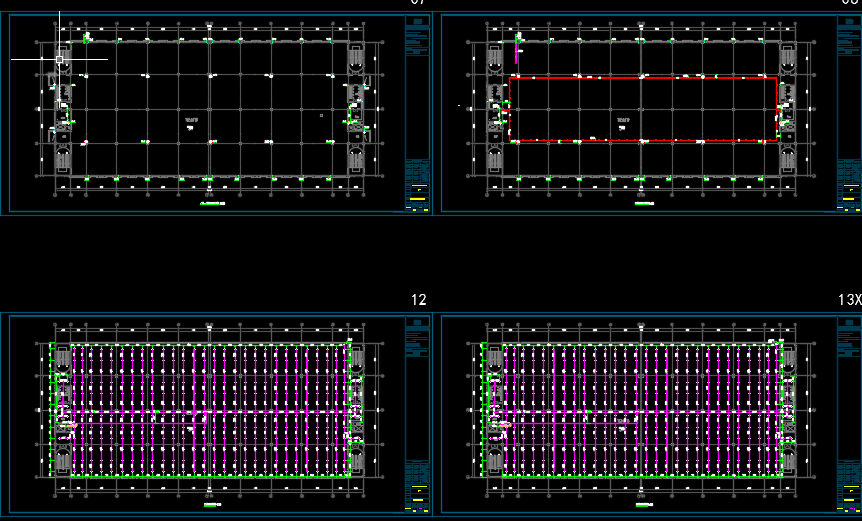Select the drawing title caption under sheet 13X plan
862x521 pixels.
tap(644, 505)
